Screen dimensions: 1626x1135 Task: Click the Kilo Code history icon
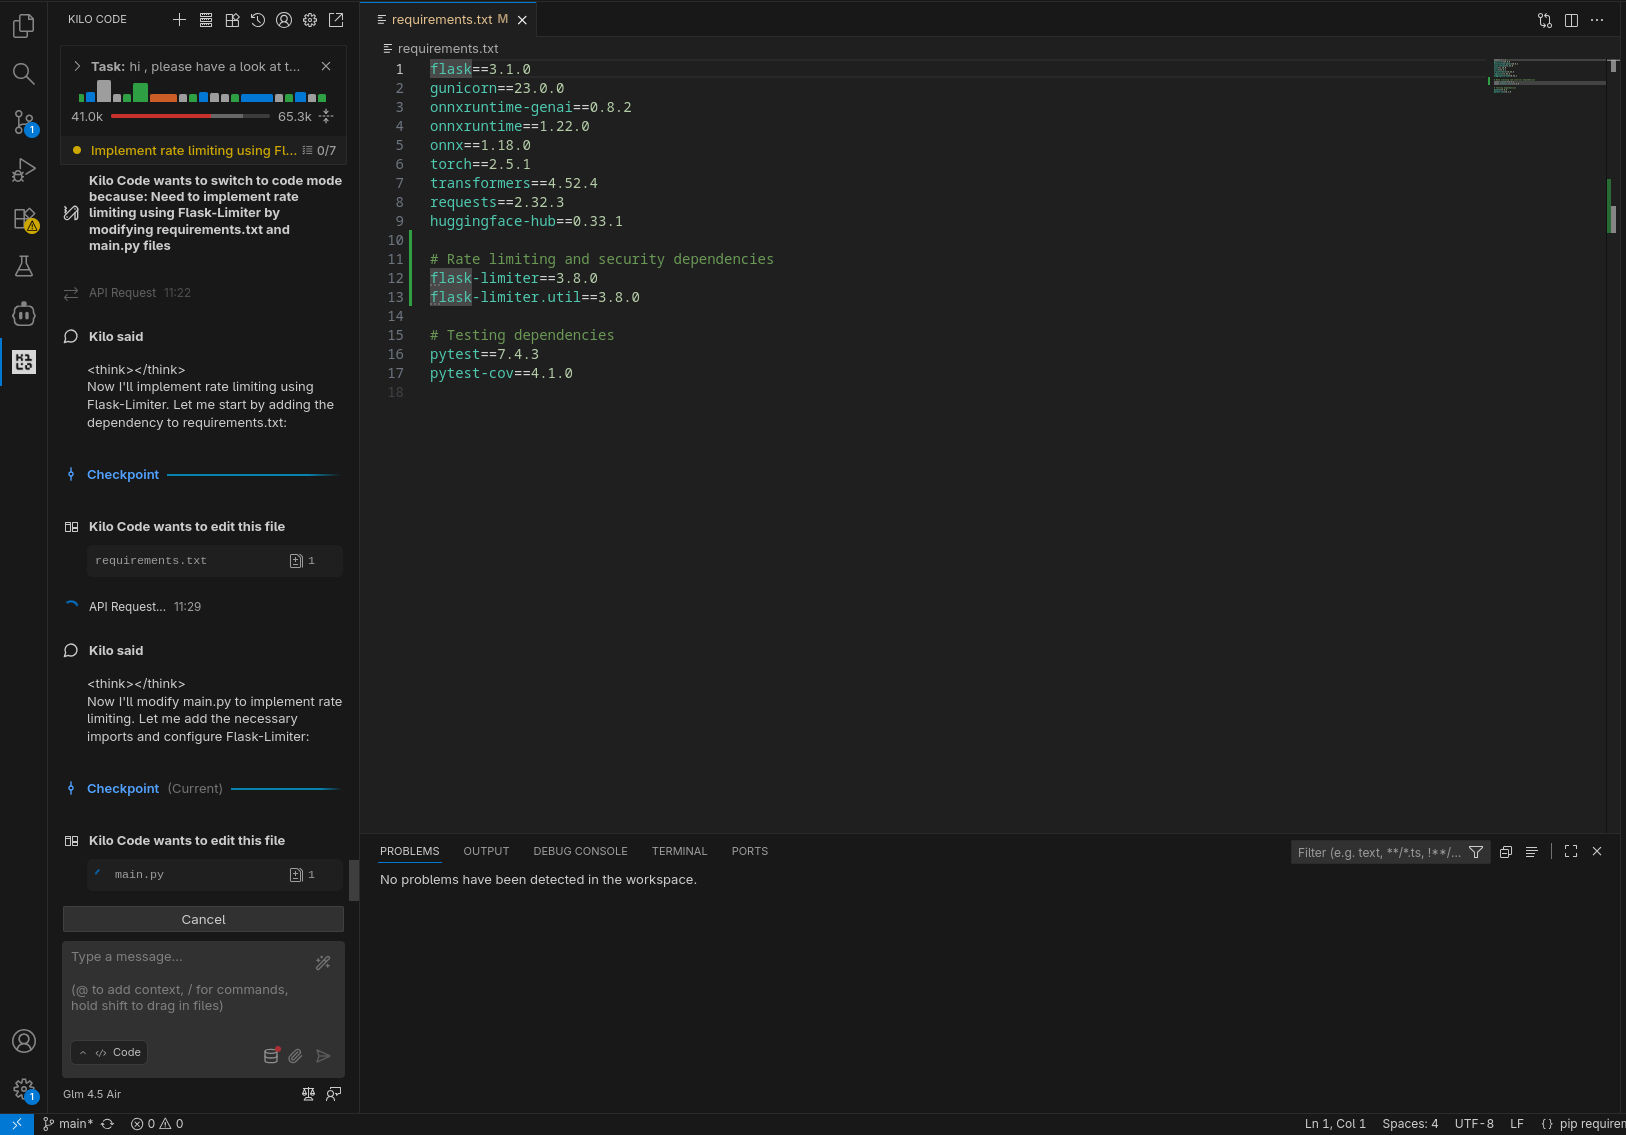coord(258,20)
